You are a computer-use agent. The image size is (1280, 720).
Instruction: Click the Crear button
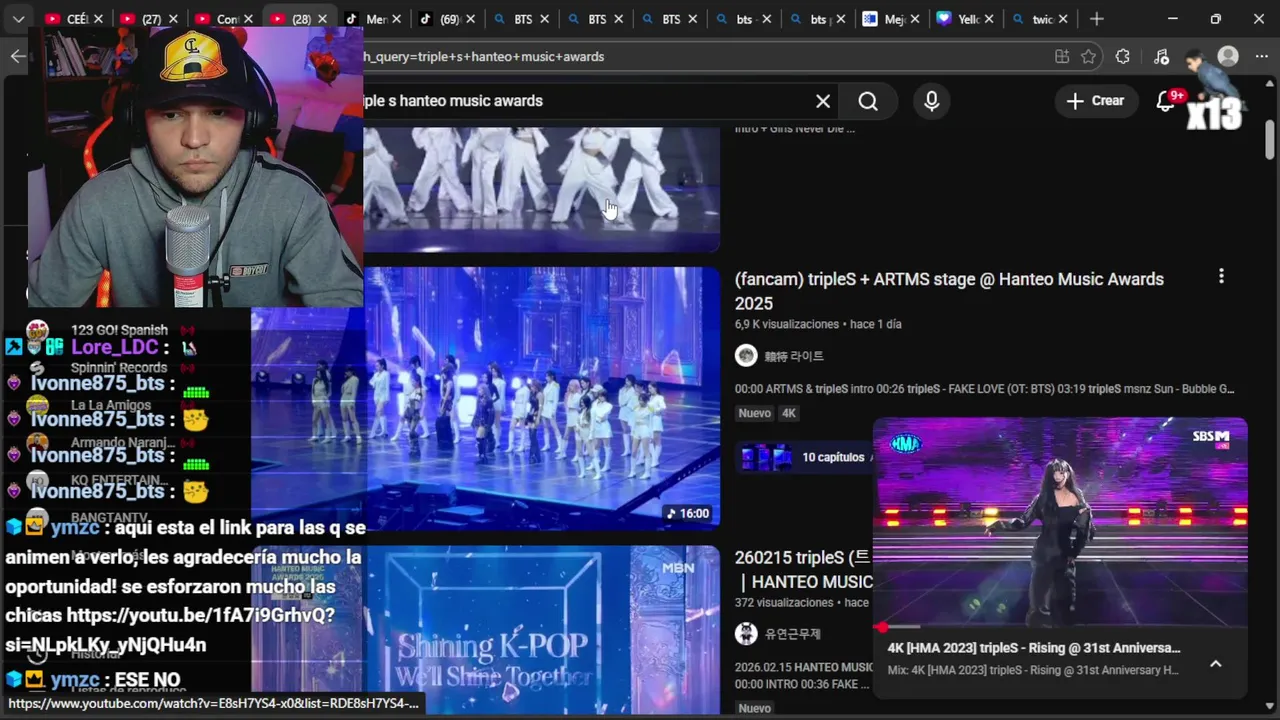[1096, 101]
